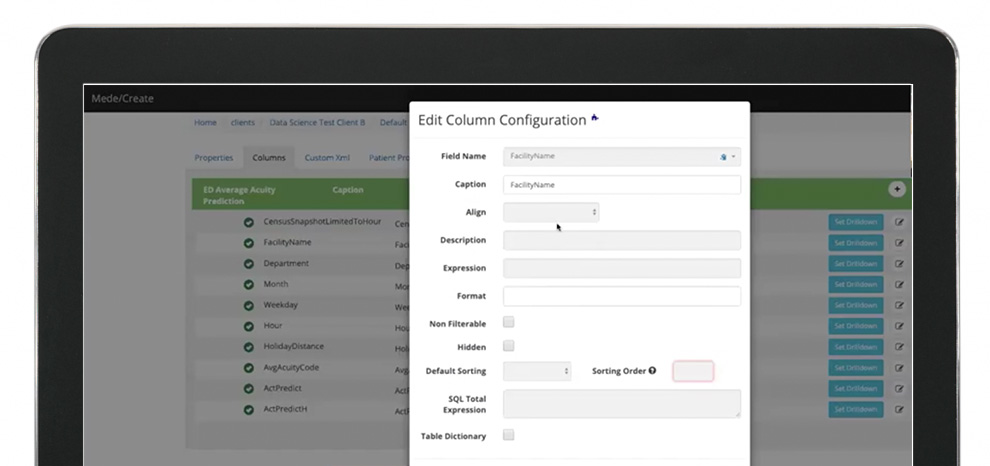Click Set Drilldown for FacilityName row
The width and height of the screenshot is (990, 466).
(856, 243)
